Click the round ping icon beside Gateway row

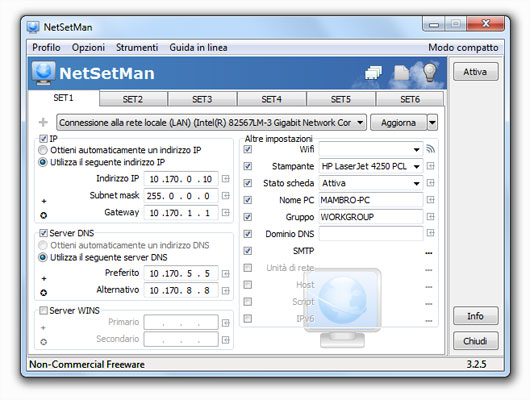point(44,215)
